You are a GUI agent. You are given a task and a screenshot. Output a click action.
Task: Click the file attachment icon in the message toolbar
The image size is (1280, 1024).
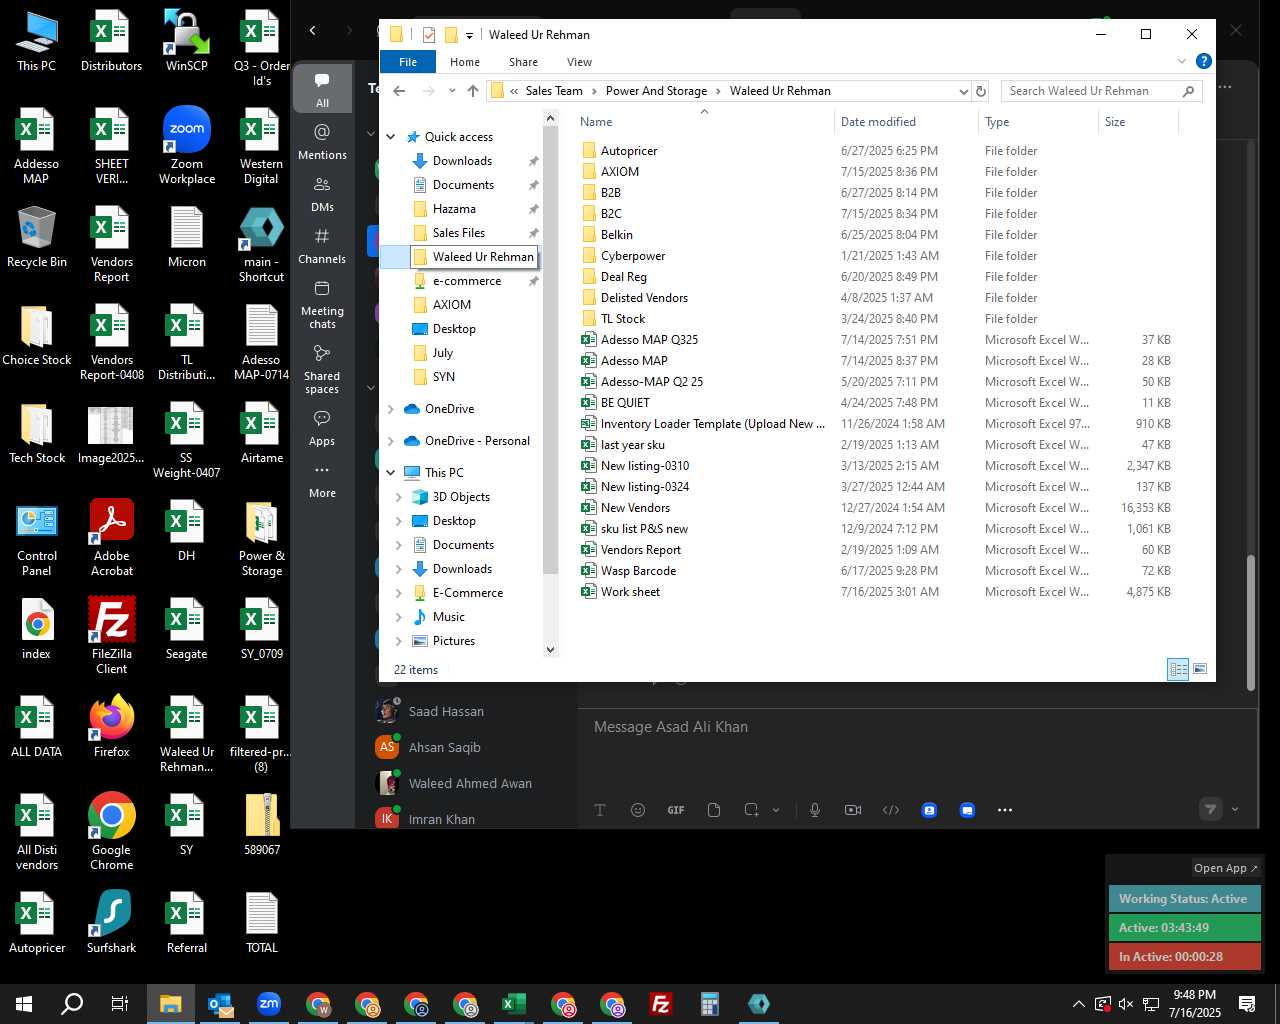tap(714, 810)
